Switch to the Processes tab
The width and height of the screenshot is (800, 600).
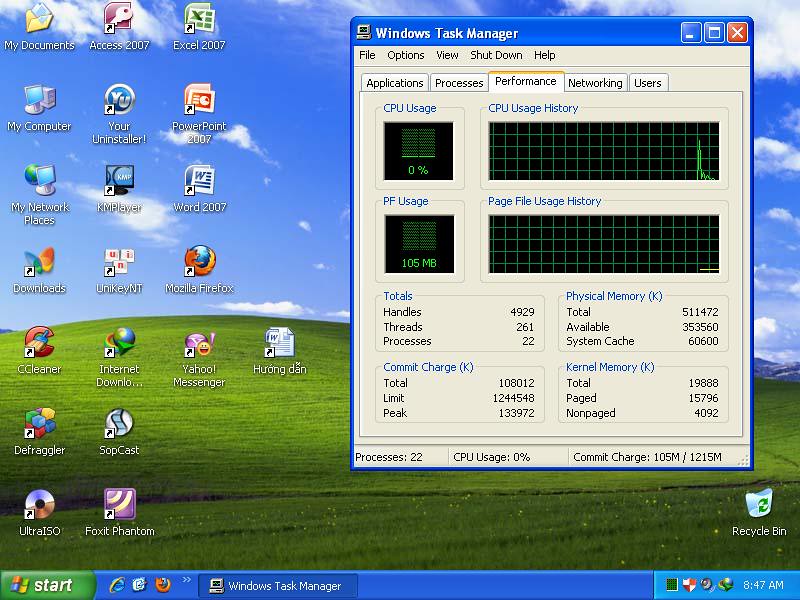pos(459,83)
